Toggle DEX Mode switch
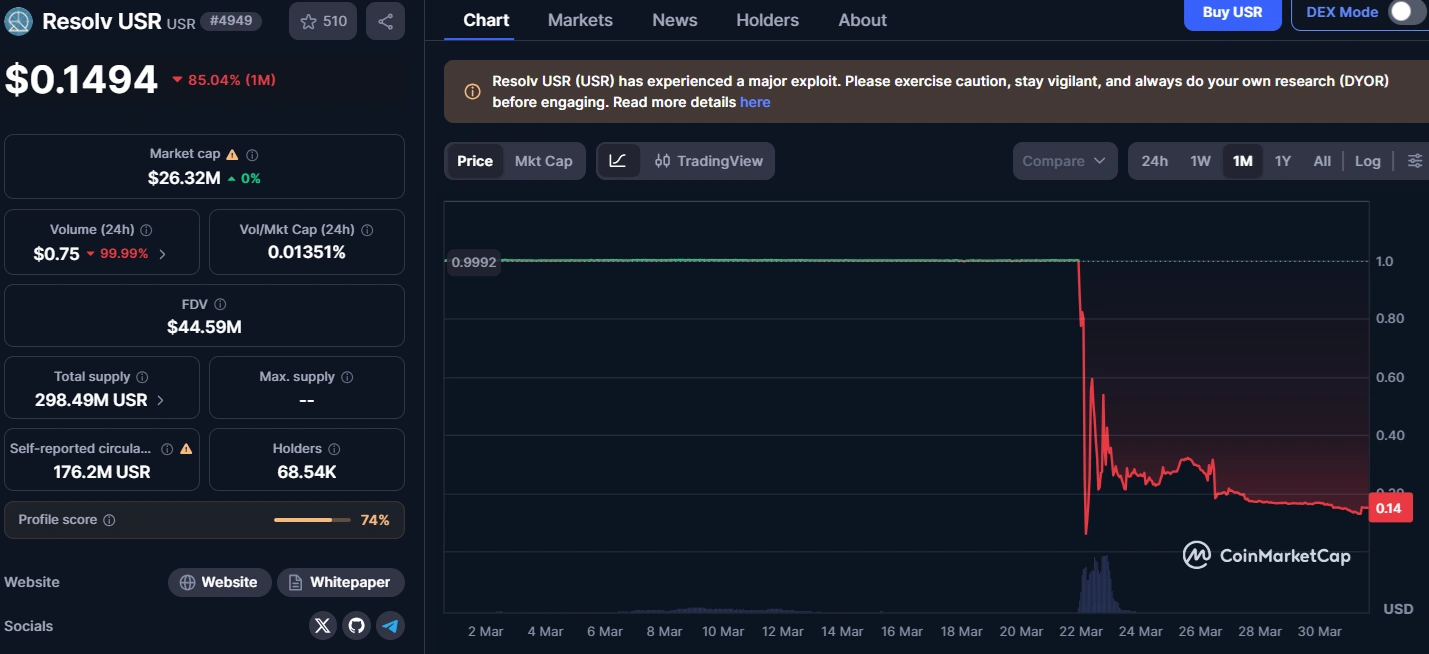 click(x=1402, y=13)
